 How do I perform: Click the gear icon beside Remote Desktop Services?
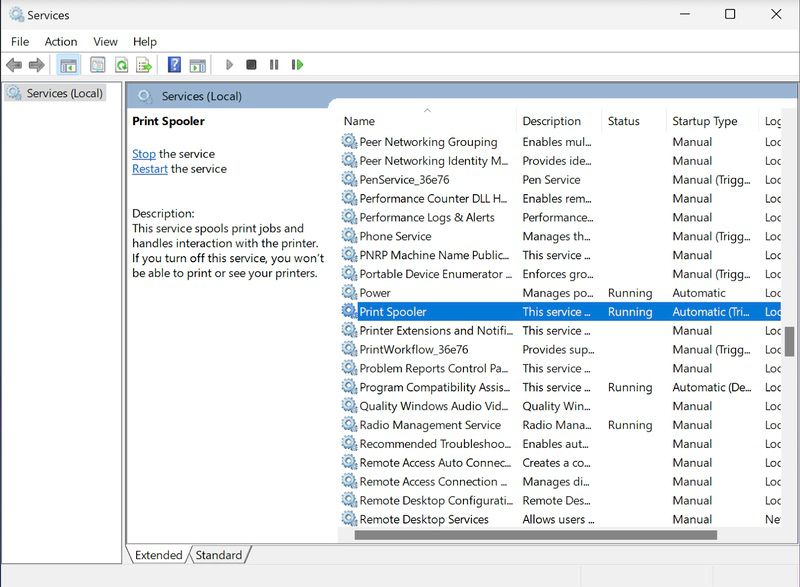349,519
